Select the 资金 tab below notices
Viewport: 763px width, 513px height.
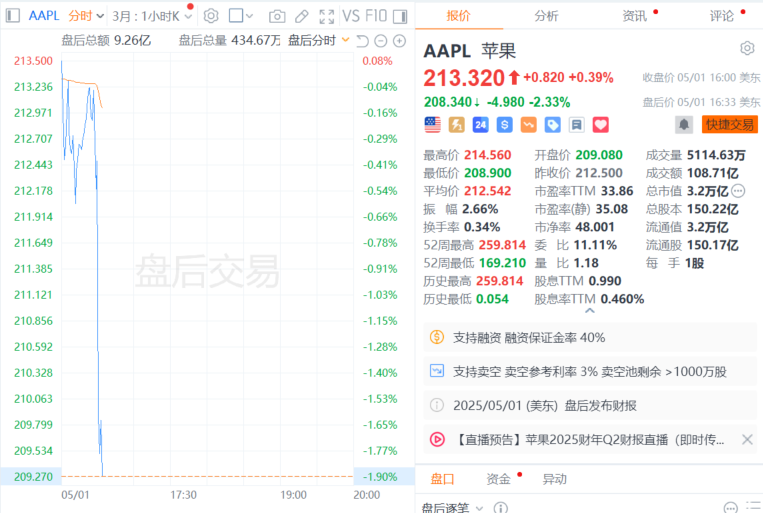click(498, 479)
